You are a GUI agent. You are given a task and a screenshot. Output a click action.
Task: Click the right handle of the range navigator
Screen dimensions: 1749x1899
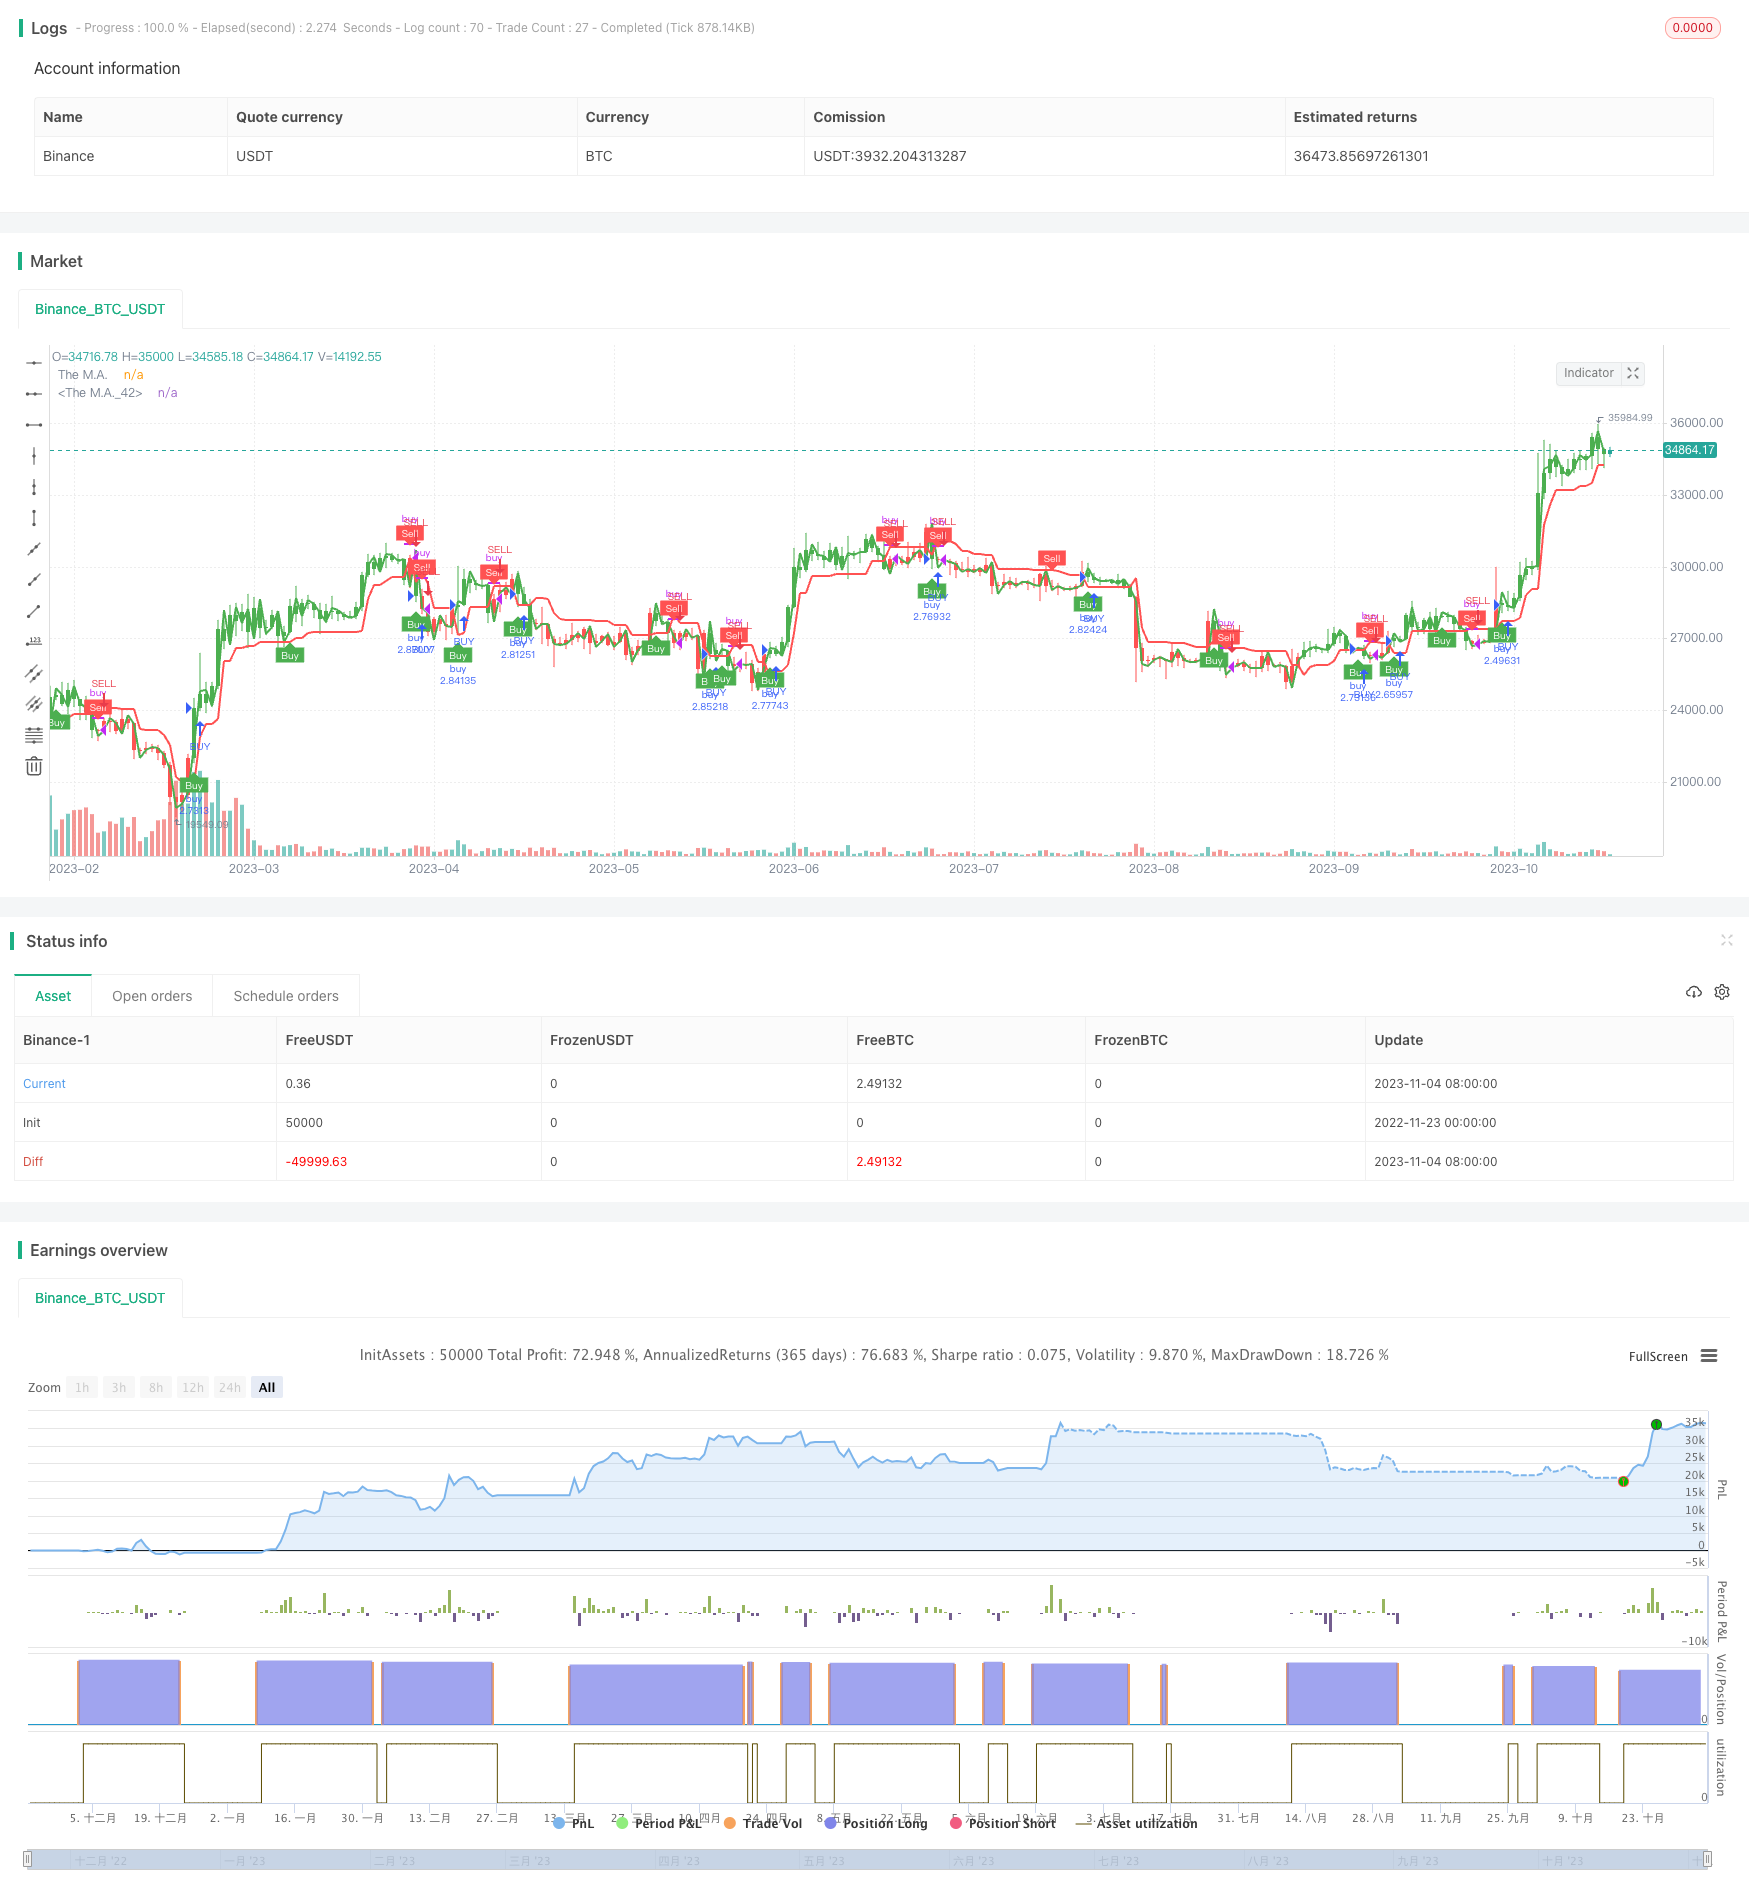pos(1708,1859)
